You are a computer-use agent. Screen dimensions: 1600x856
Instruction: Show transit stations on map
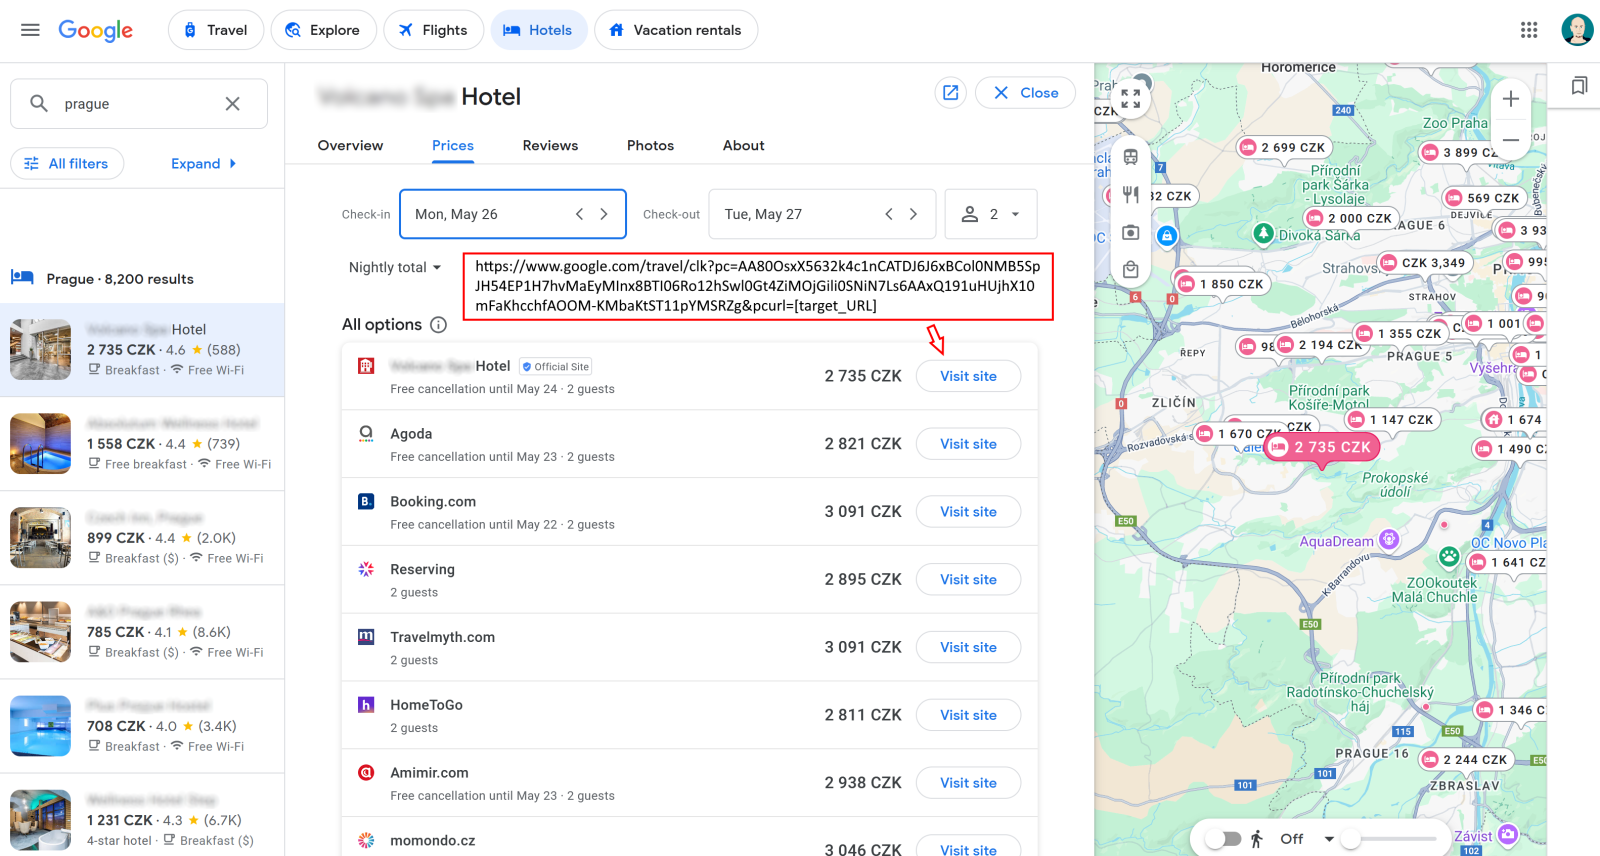(x=1131, y=157)
